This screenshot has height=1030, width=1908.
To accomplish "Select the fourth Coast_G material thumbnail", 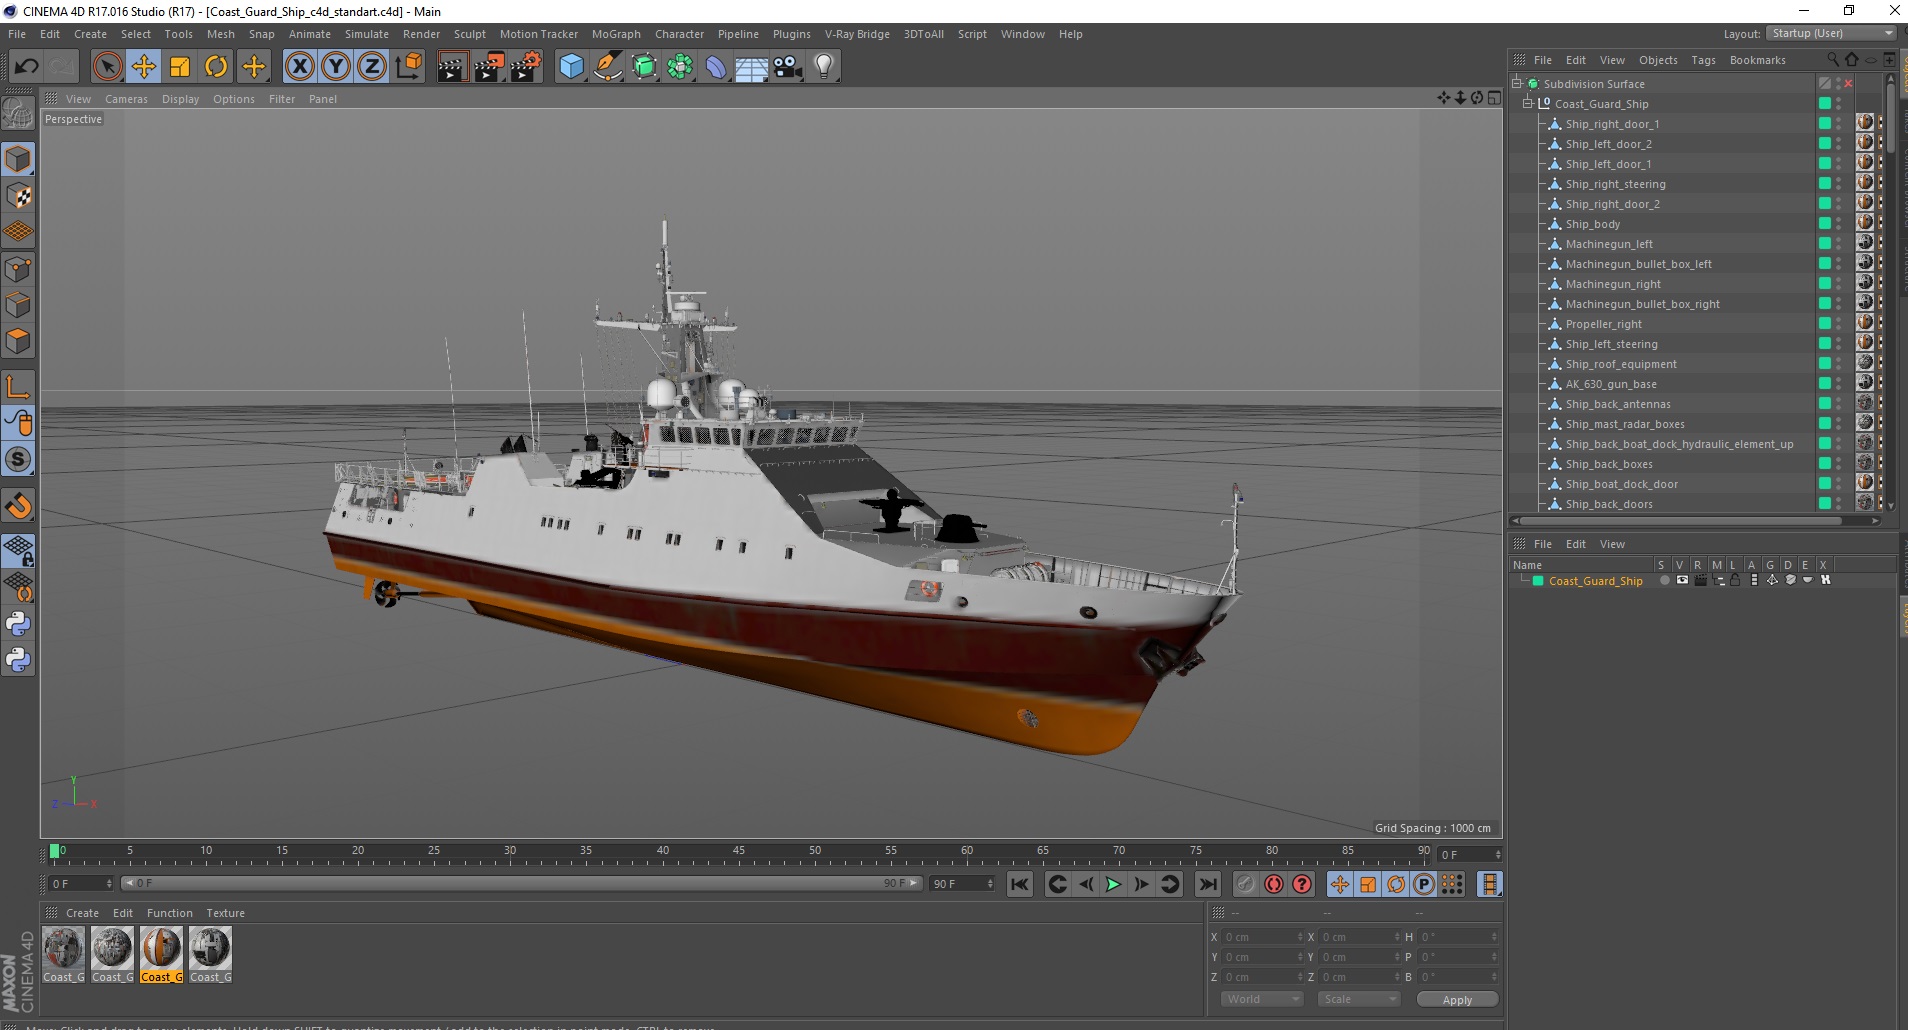I will pyautogui.click(x=210, y=955).
